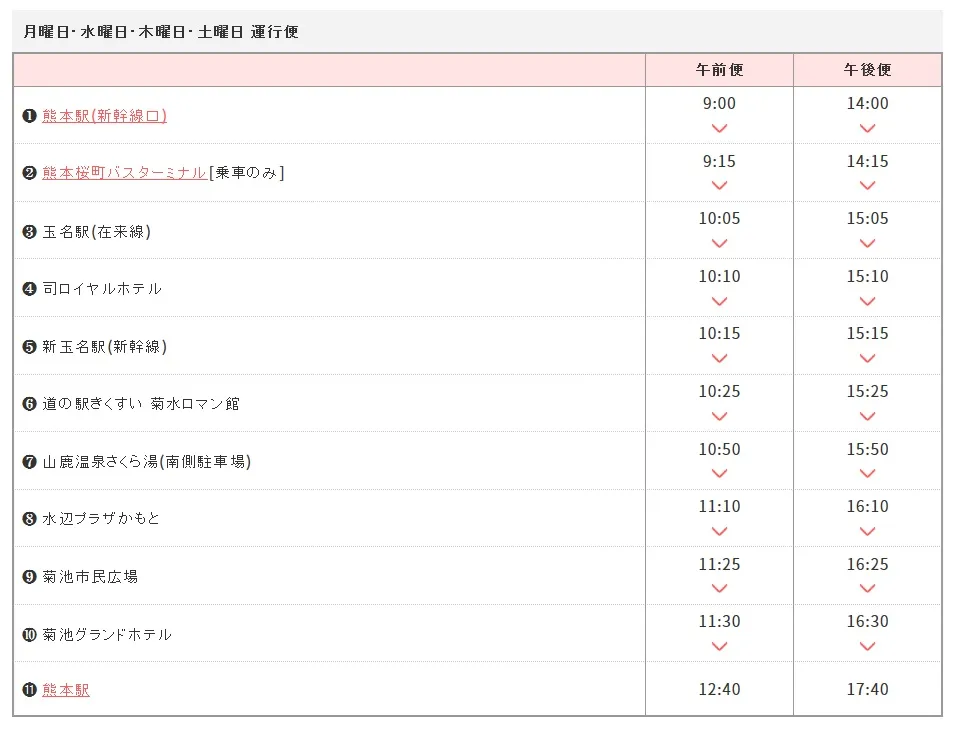Viewport: 956px width, 730px height.
Task: Click the chevron under 14:00 afternoon departure
Action: tap(867, 128)
